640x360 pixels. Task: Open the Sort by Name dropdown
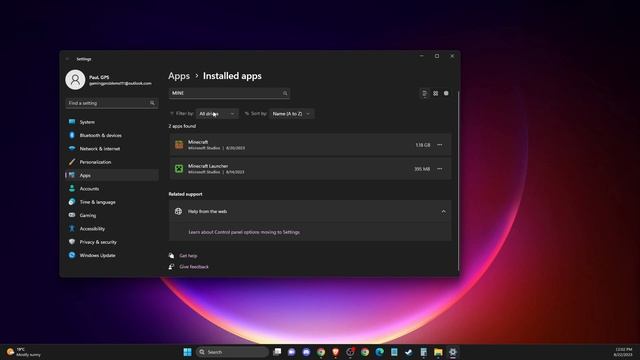tap(291, 114)
